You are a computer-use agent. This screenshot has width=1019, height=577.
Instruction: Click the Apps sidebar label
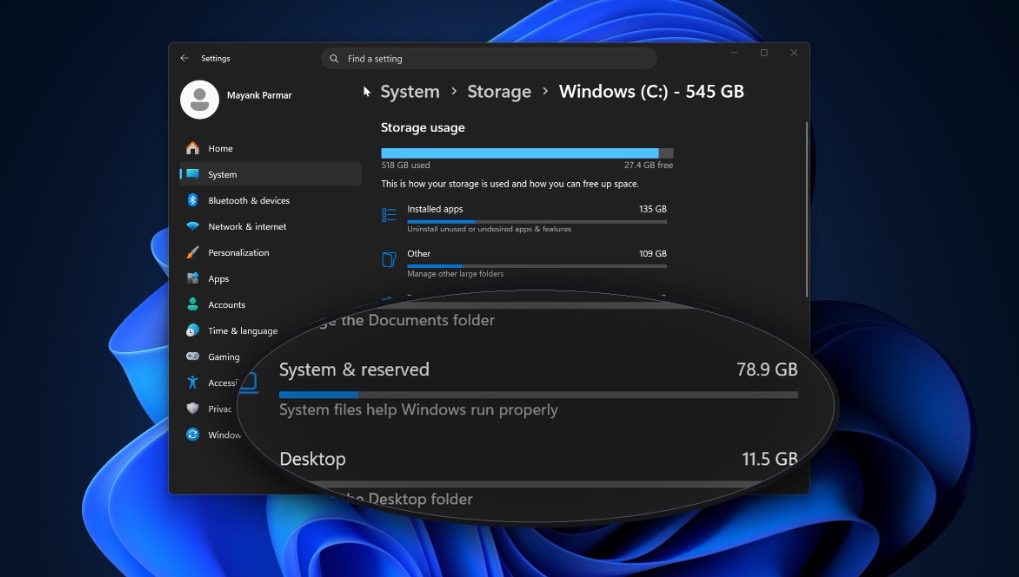coord(218,279)
